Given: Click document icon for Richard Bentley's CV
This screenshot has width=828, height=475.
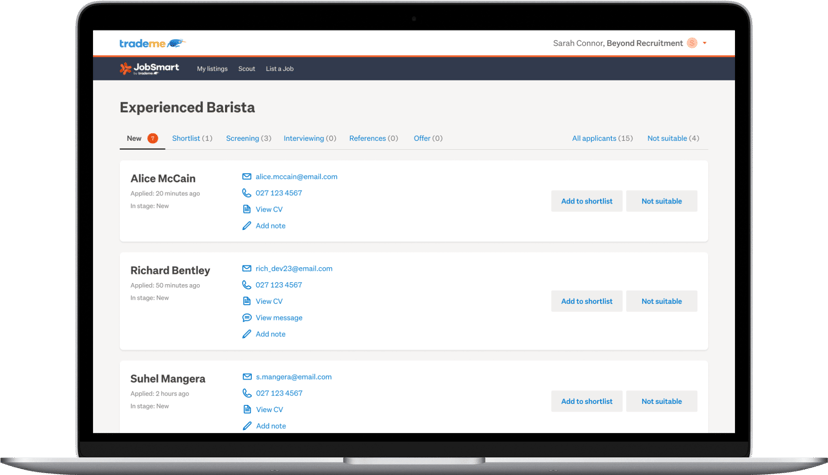Looking at the screenshot, I should click(247, 301).
